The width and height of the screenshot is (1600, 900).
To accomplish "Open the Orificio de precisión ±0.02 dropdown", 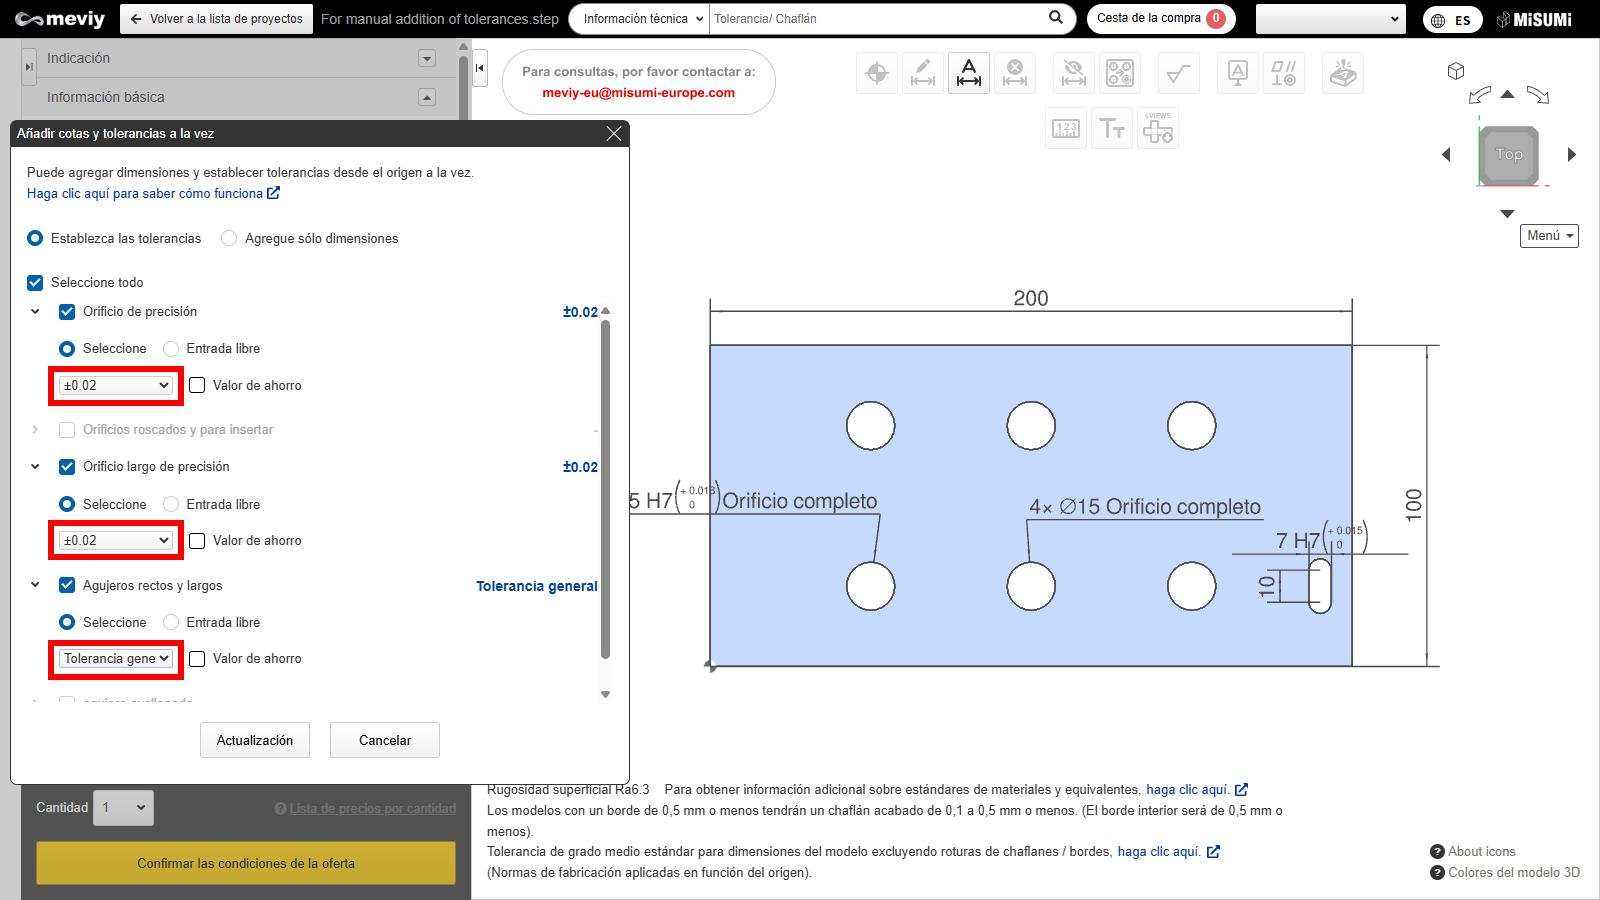I will coord(116,386).
